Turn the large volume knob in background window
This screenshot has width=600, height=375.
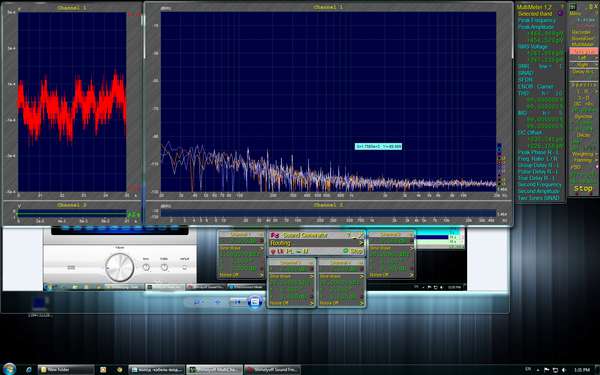120,267
